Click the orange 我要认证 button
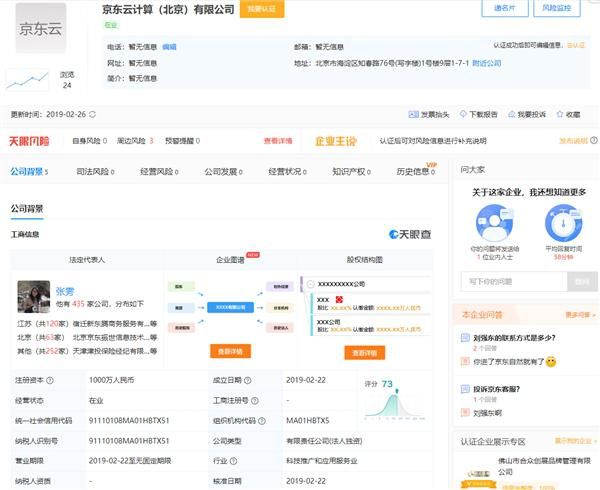This screenshot has height=490, width=600. click(262, 9)
